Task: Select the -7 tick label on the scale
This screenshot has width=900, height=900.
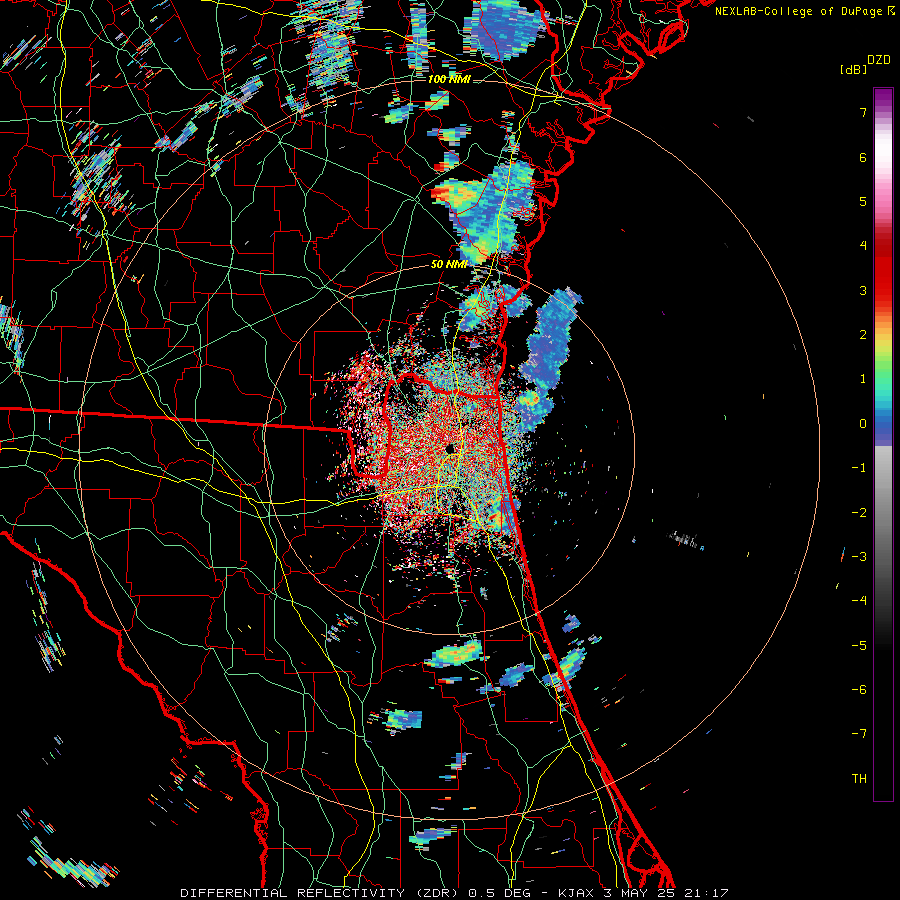Action: [859, 734]
